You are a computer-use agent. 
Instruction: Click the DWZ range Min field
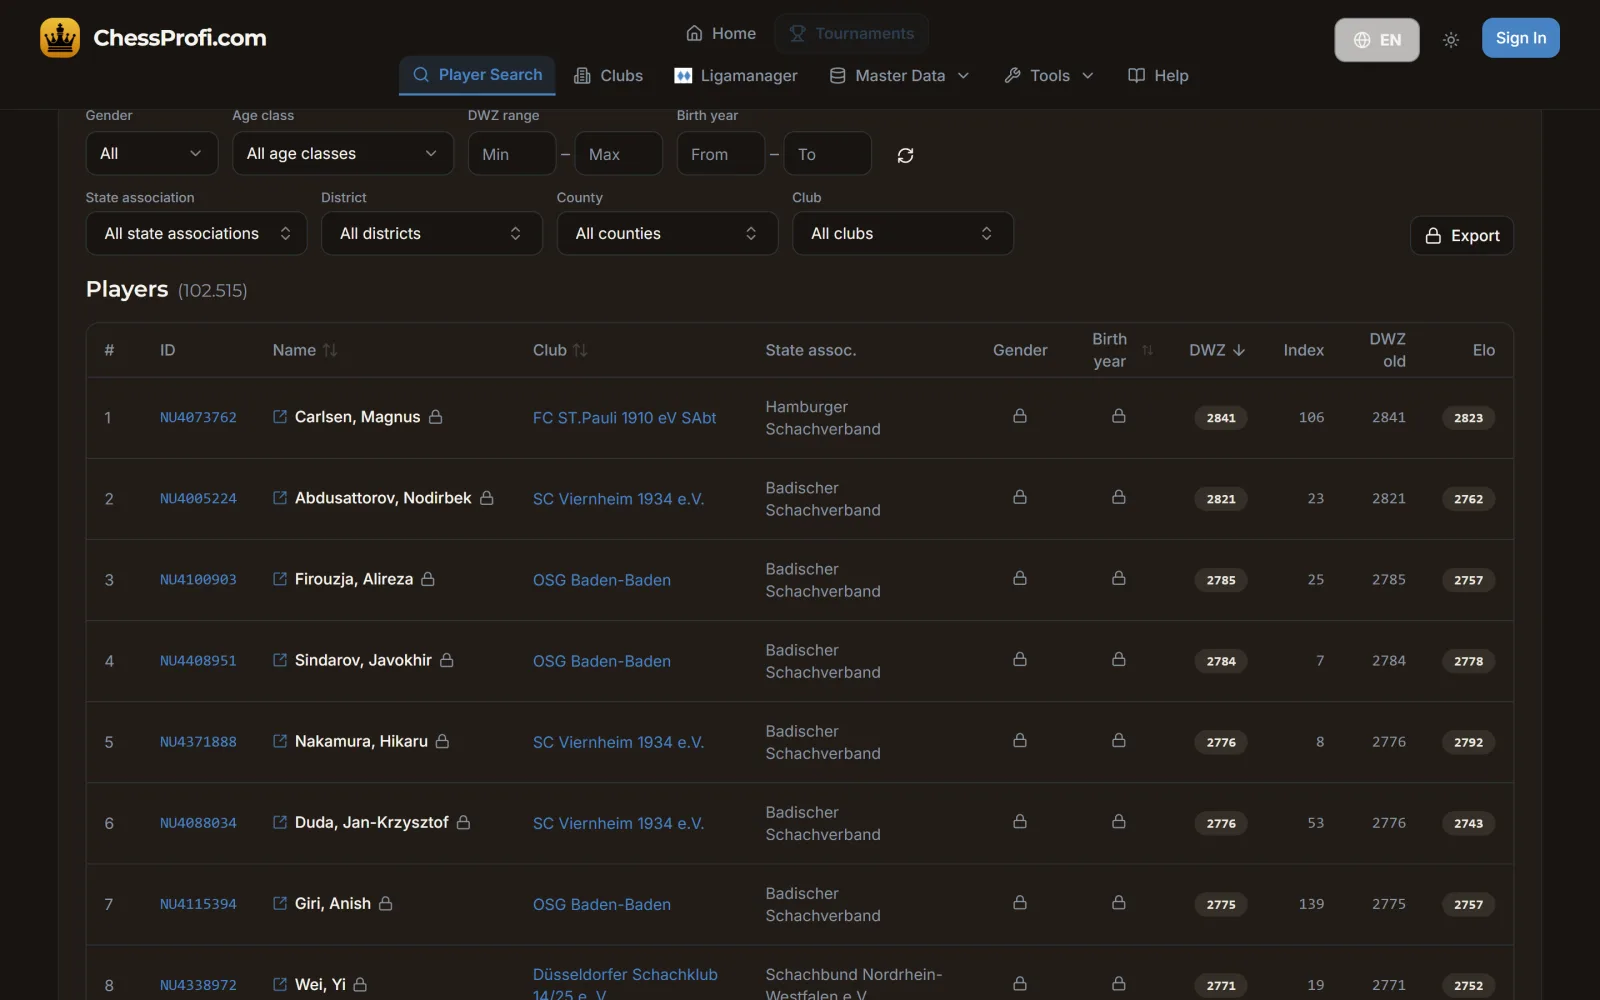click(512, 154)
